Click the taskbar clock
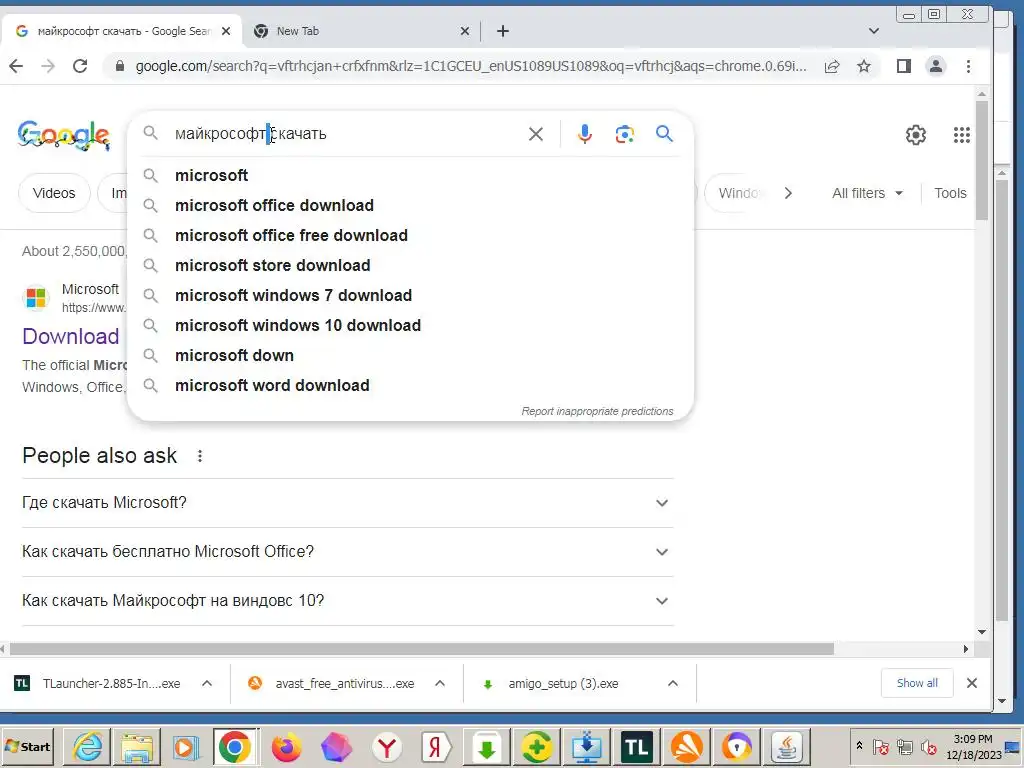1024x768 pixels. pyautogui.click(x=973, y=746)
